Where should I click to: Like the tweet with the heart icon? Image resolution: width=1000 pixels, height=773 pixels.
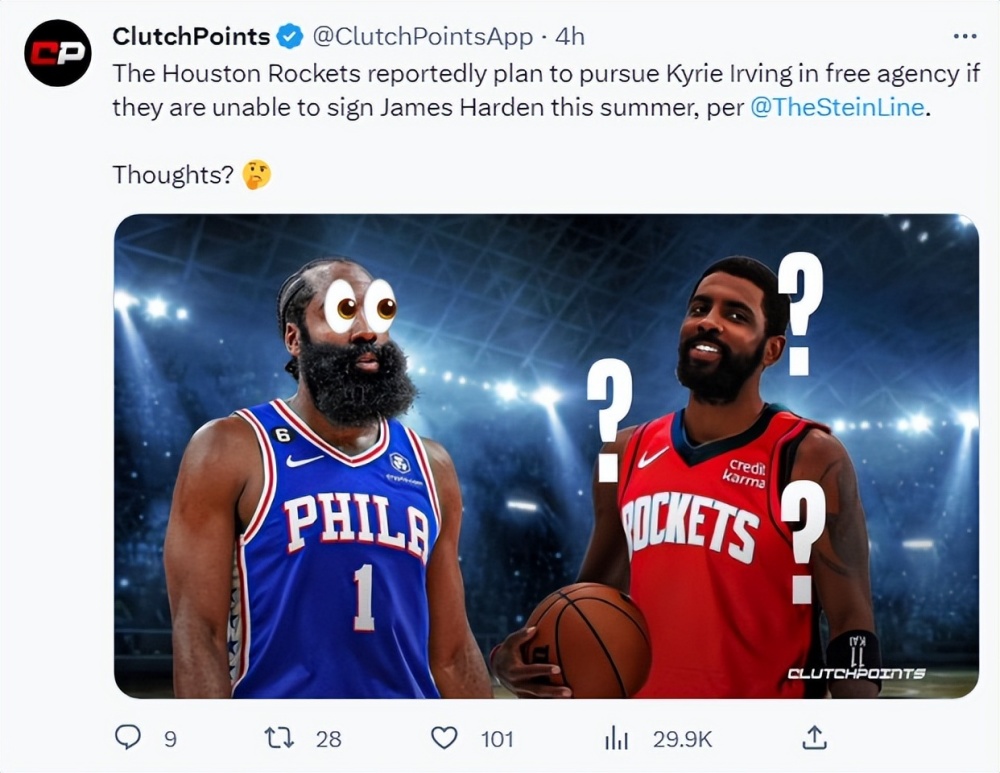(444, 738)
